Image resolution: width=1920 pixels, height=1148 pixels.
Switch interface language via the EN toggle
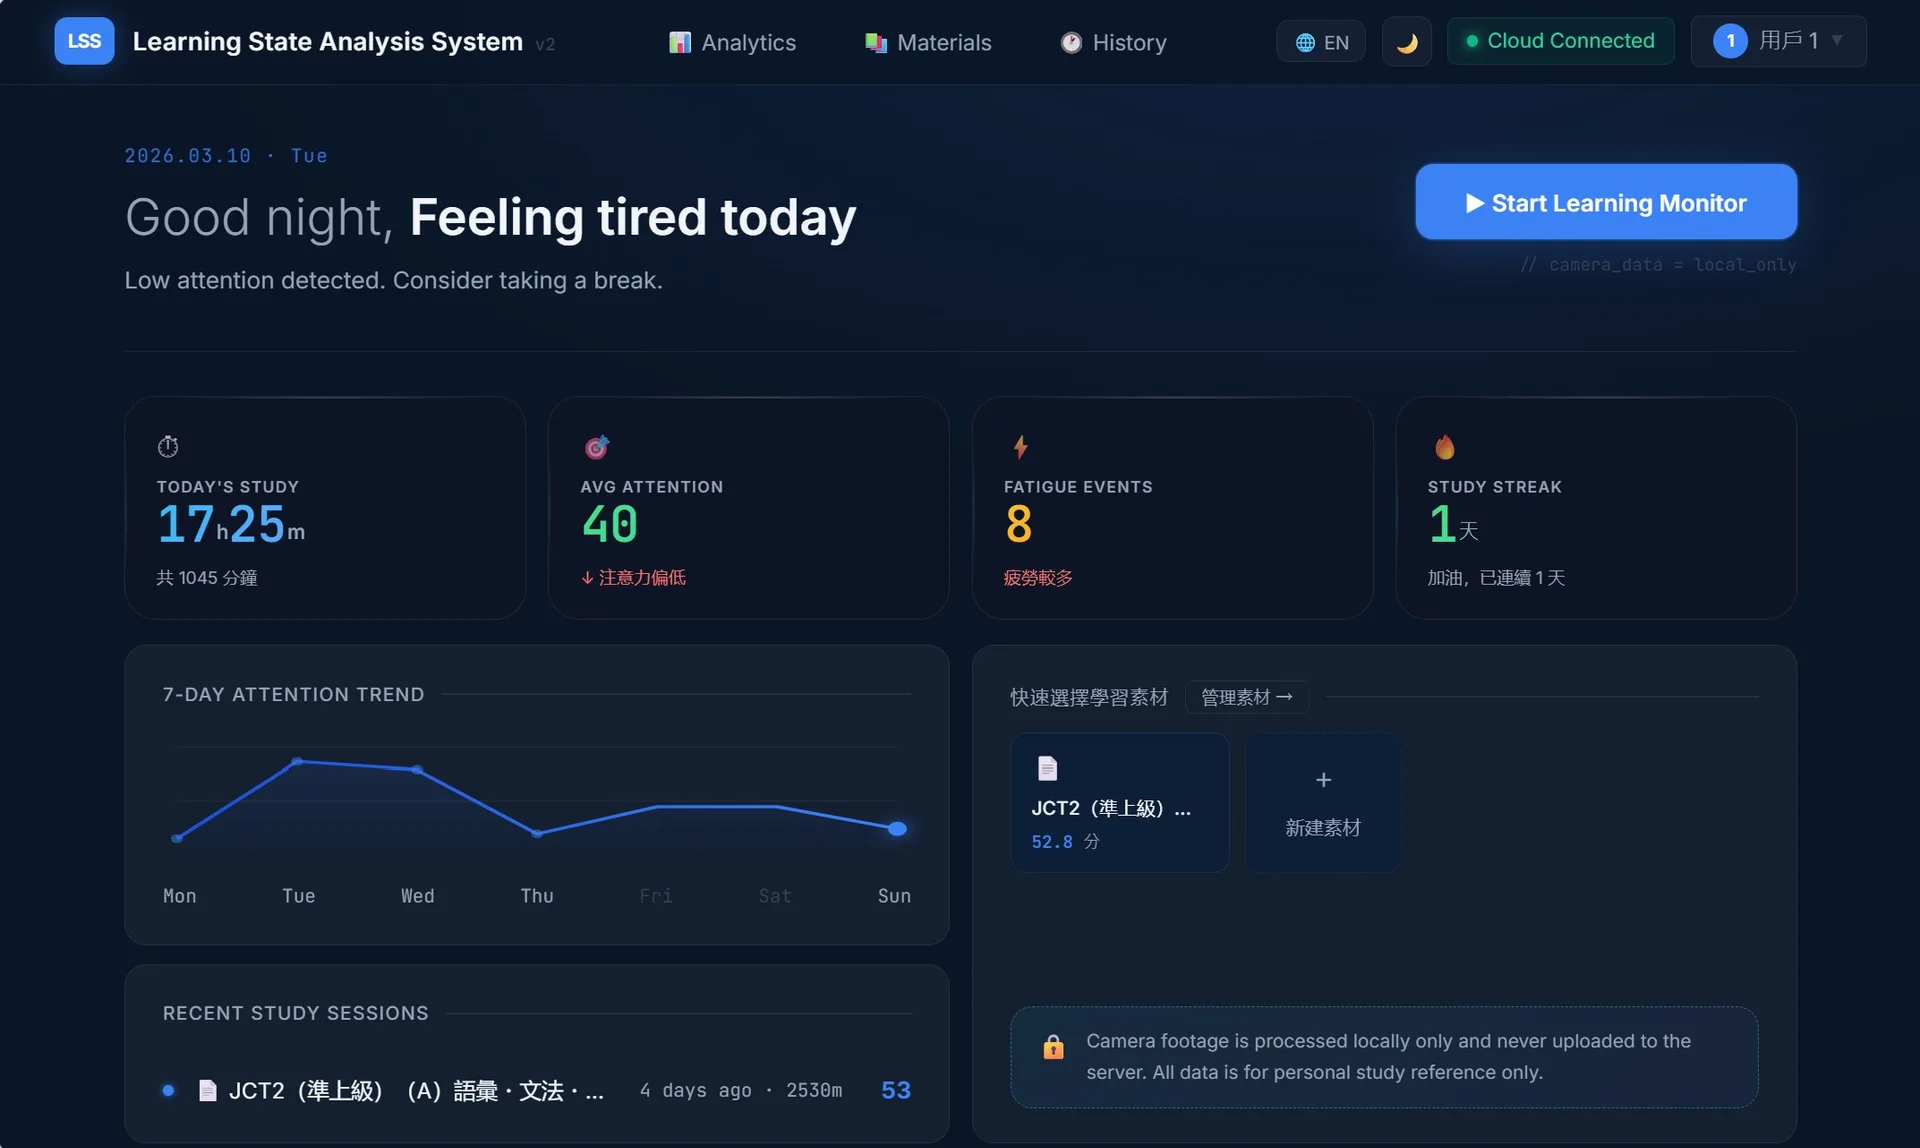pos(1321,42)
